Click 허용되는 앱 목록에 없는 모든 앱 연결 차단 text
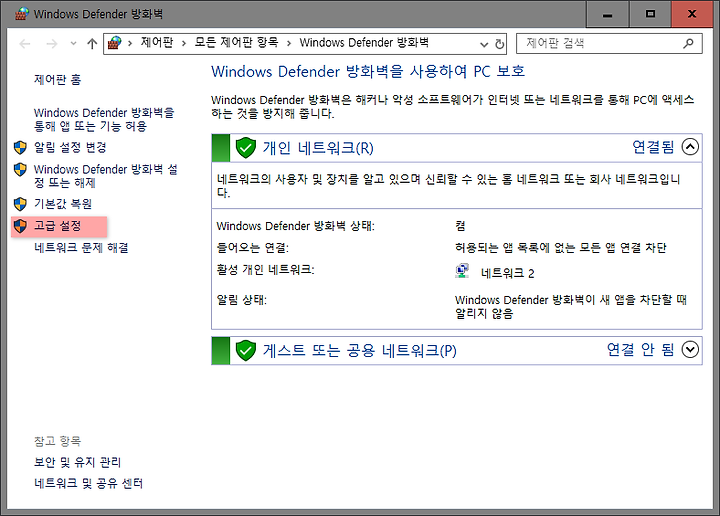This screenshot has width=720, height=516. click(561, 248)
